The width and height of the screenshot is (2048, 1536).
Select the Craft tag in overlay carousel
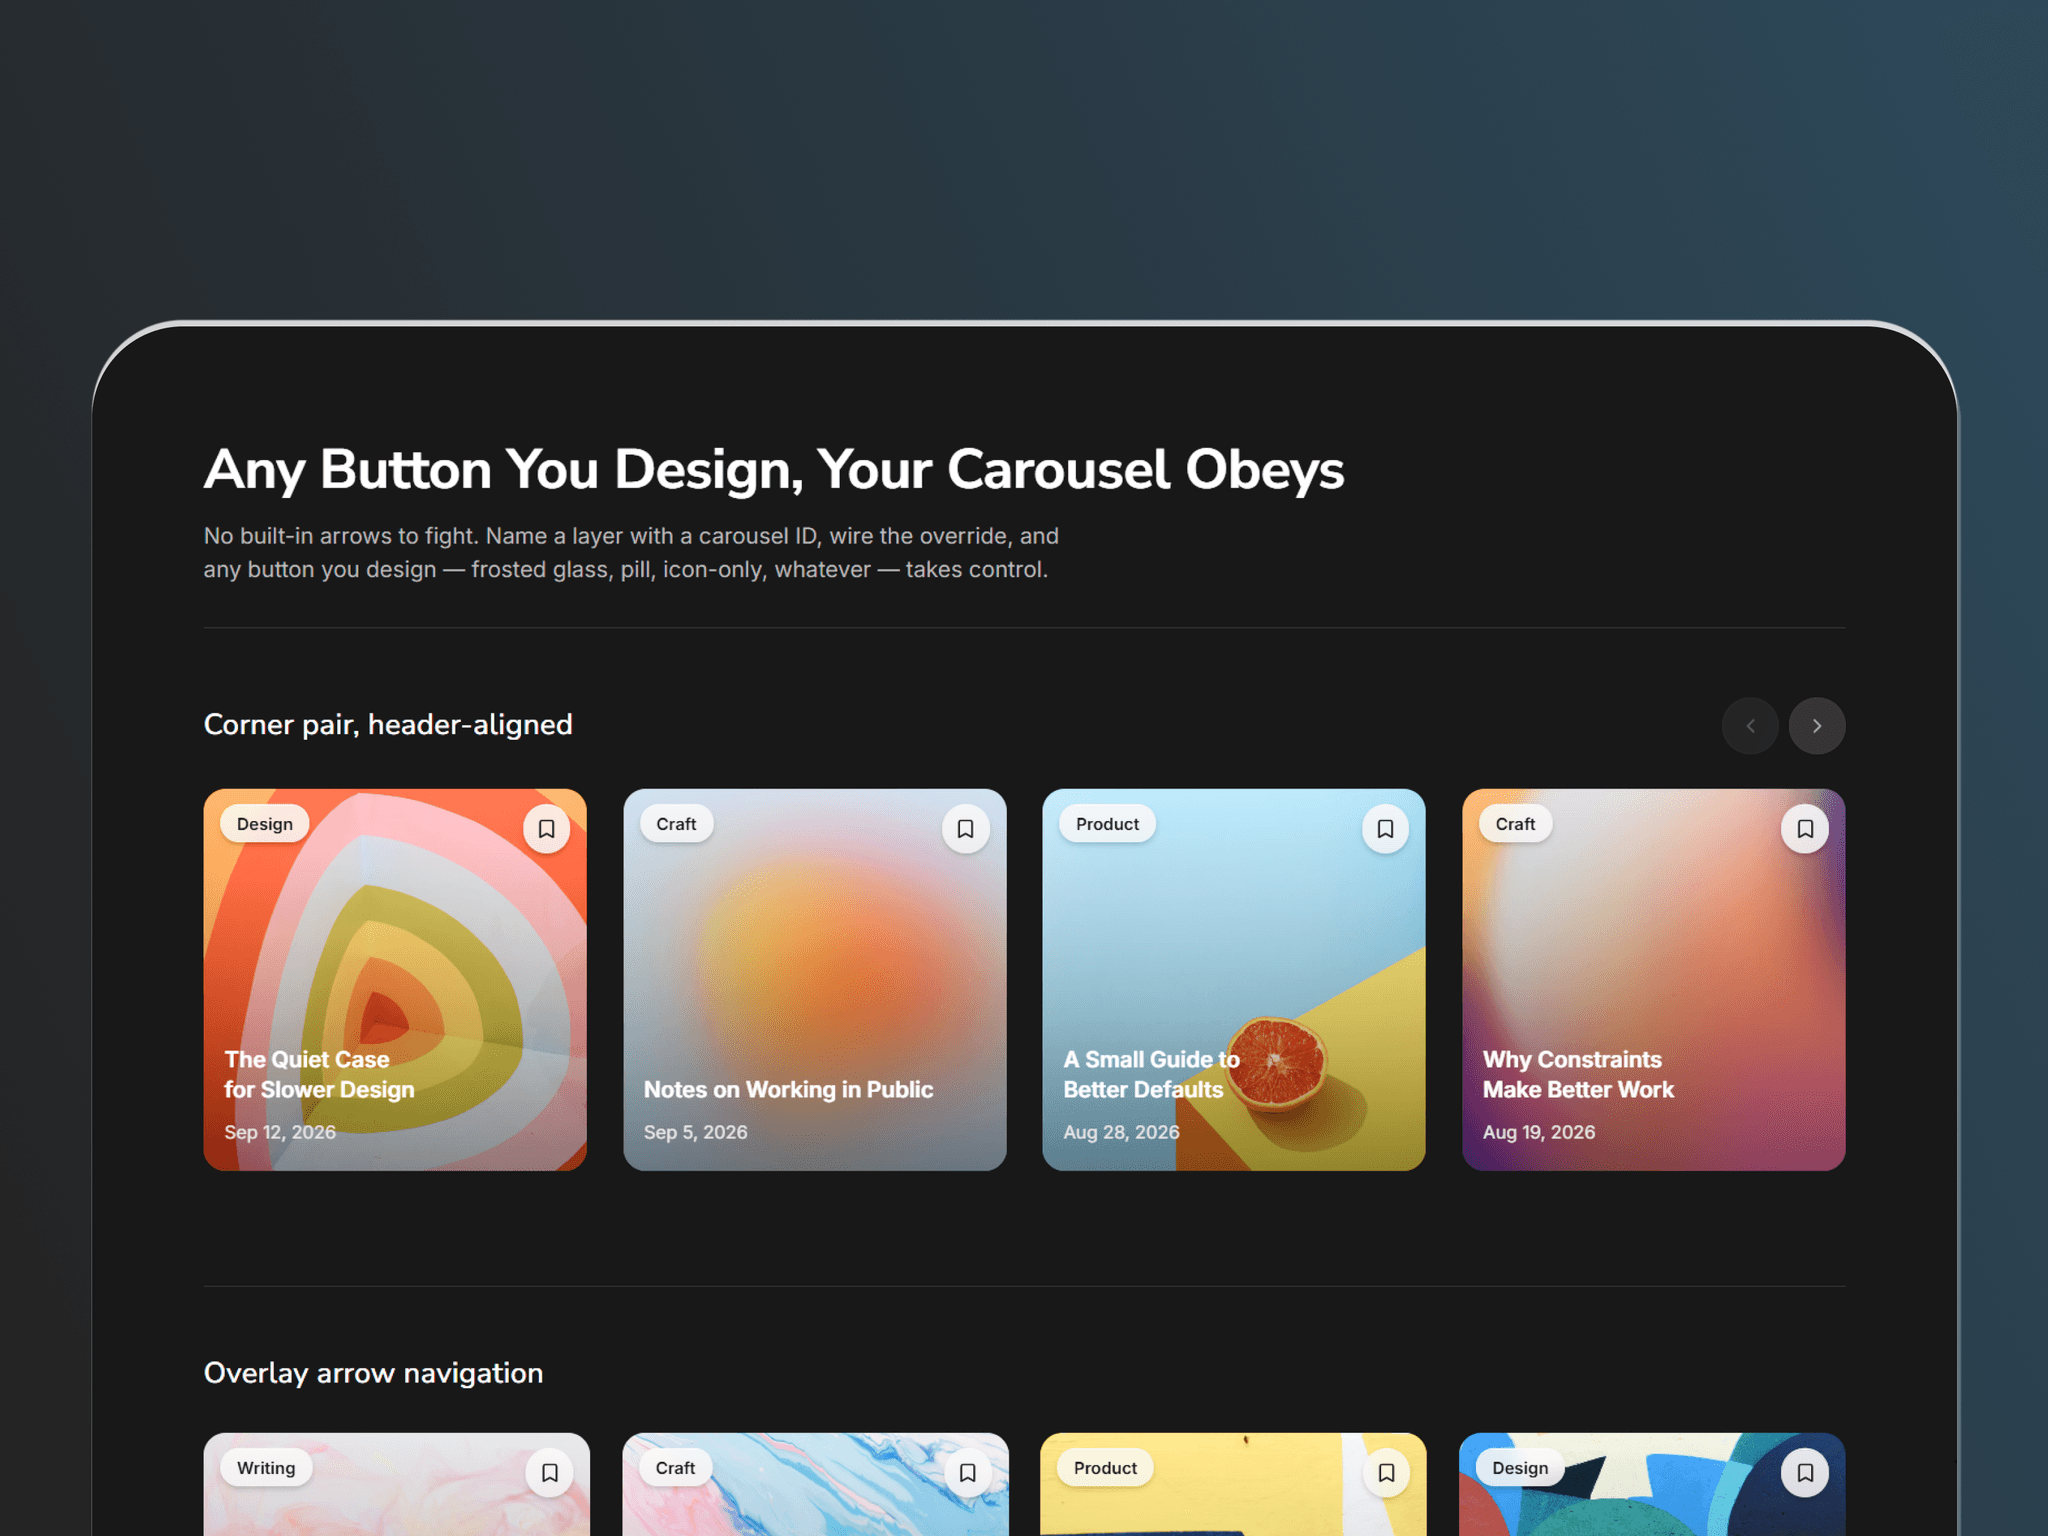[675, 1468]
